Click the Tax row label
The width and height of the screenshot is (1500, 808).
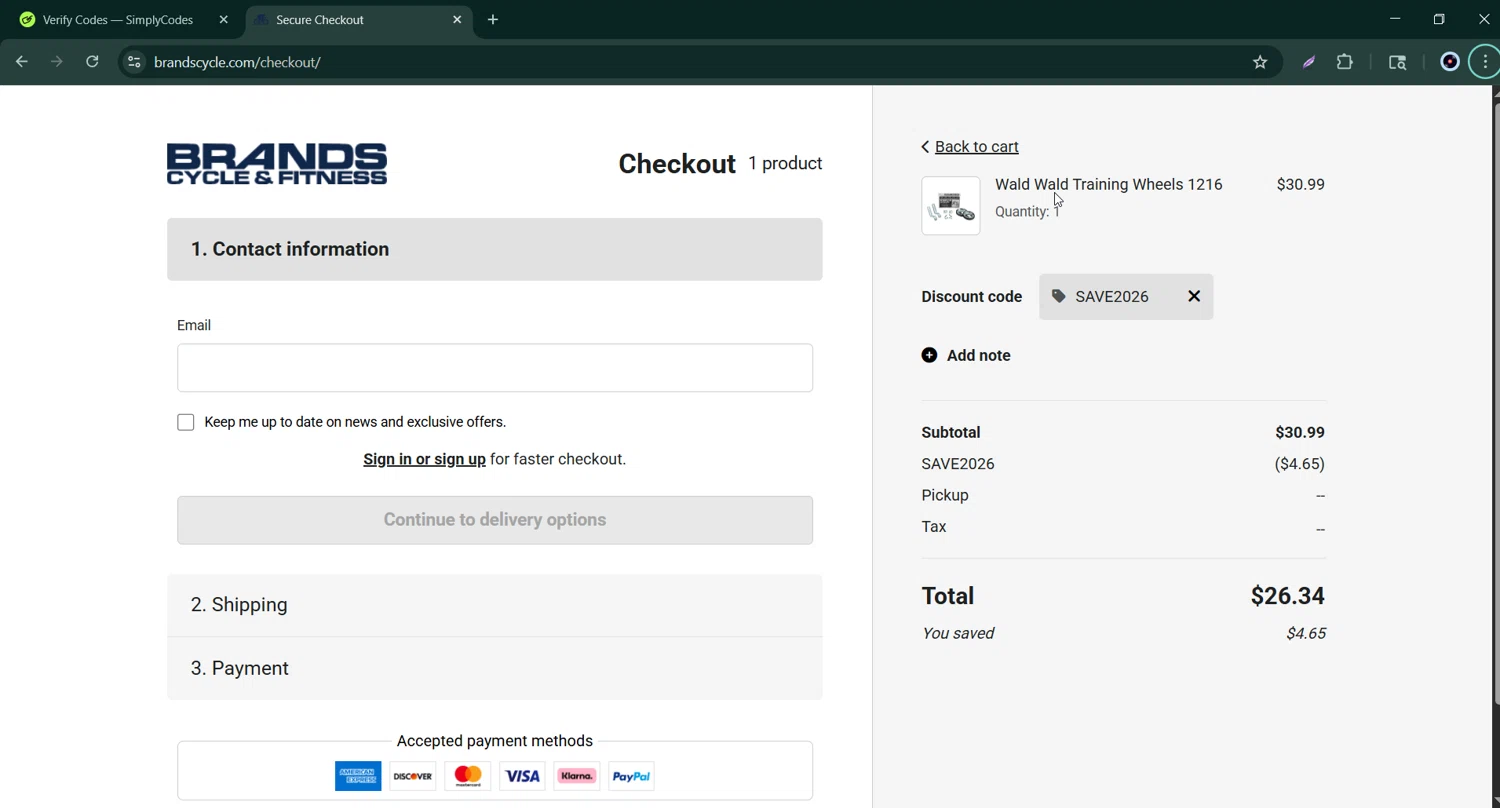(x=934, y=526)
